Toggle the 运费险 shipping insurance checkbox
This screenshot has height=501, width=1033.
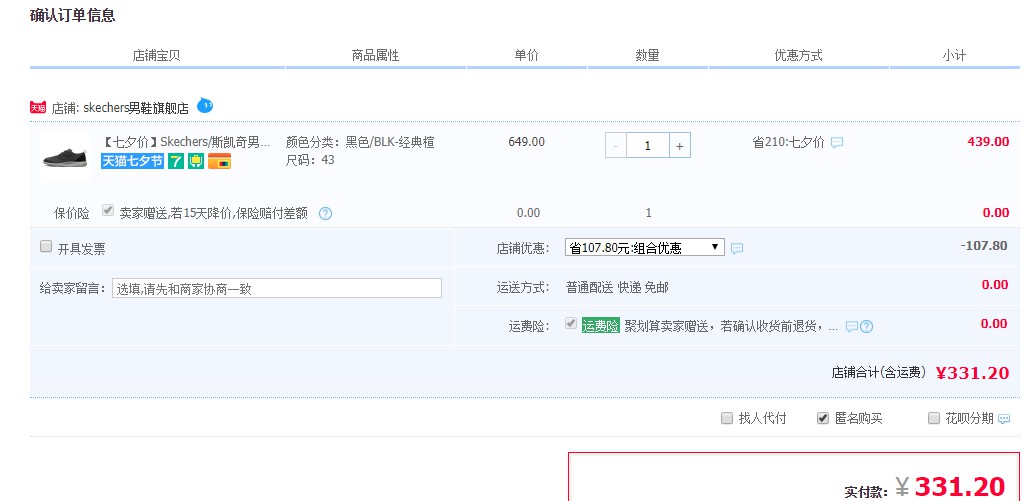coord(571,323)
